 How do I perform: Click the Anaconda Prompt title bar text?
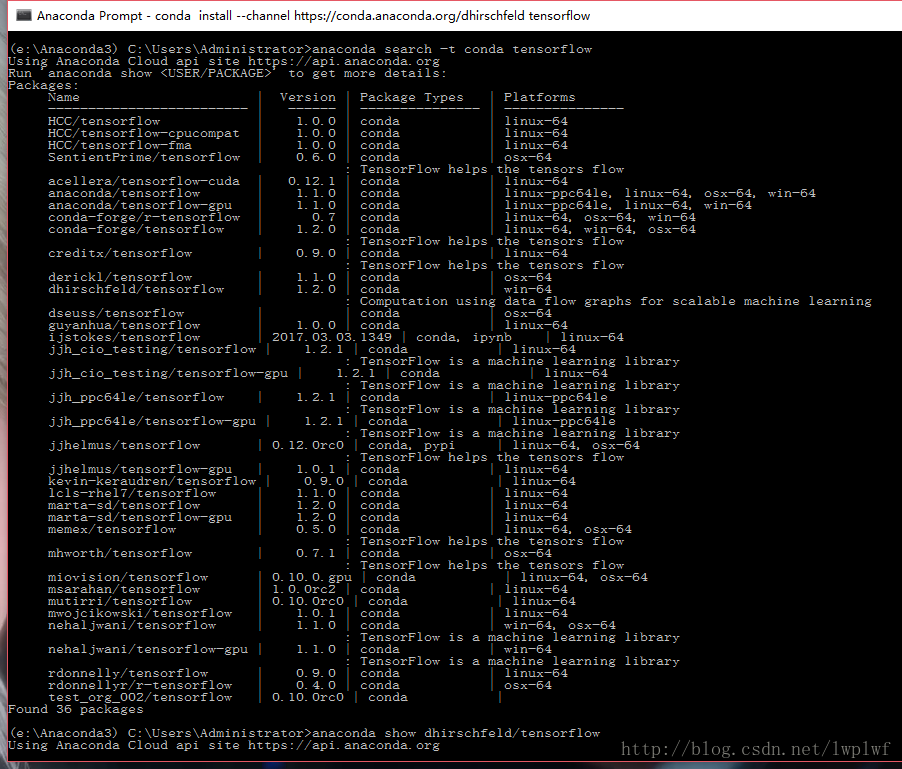pyautogui.click(x=314, y=16)
